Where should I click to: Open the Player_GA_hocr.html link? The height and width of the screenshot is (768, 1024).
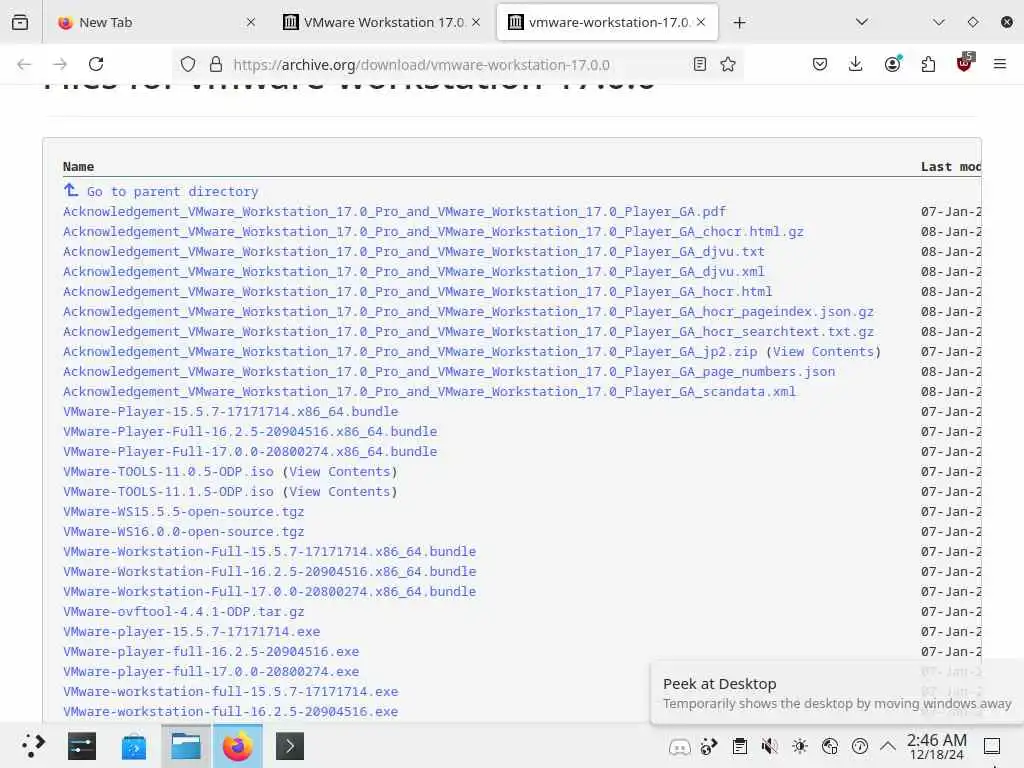pyautogui.click(x=418, y=291)
